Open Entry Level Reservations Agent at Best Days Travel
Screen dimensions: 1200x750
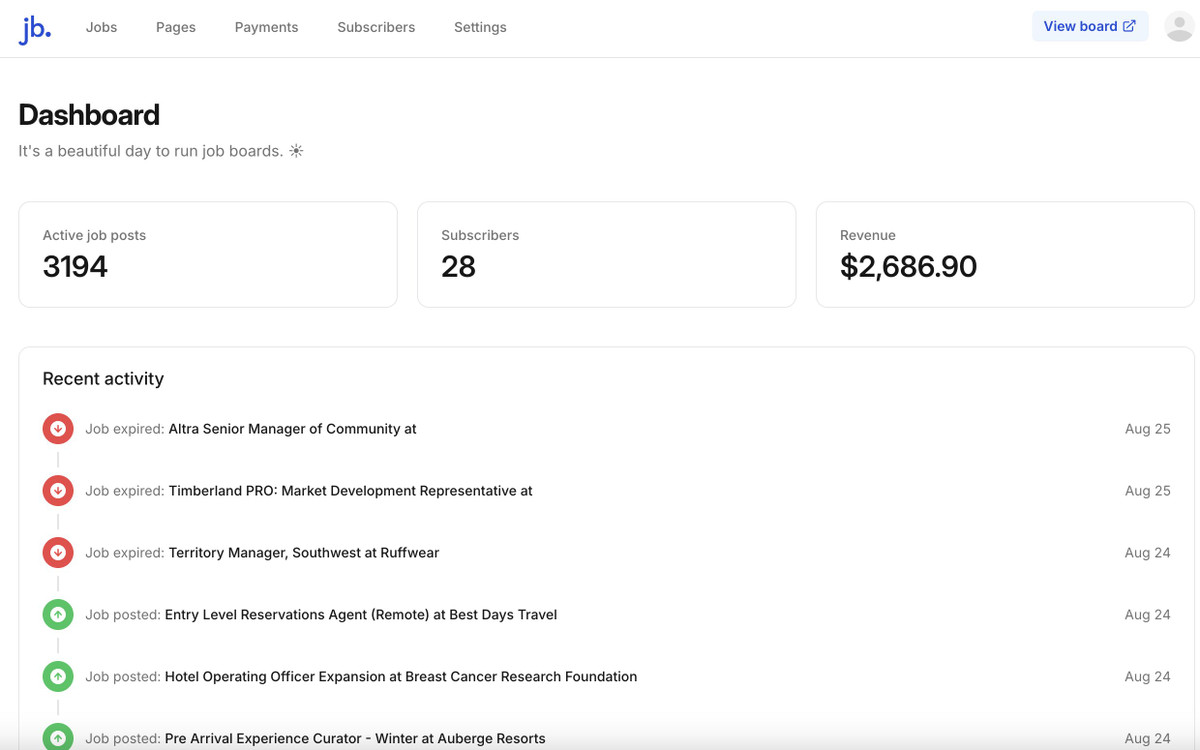click(x=361, y=615)
